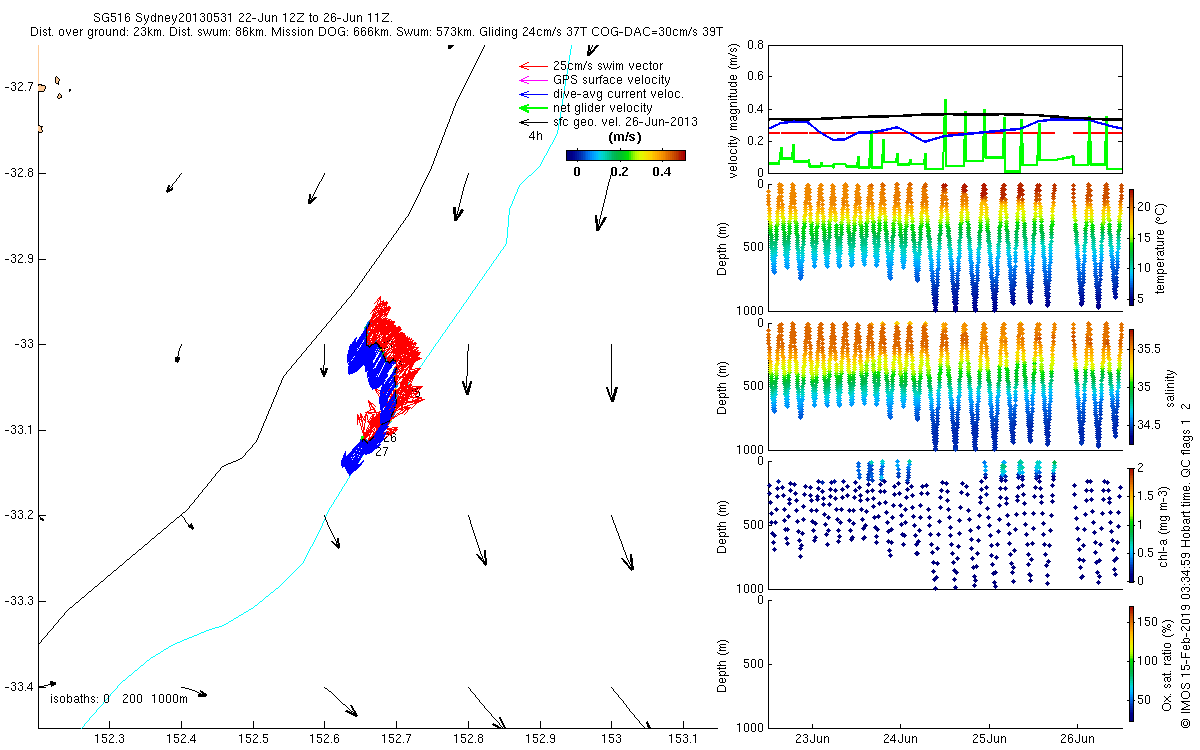Click the '26Jun' time axis tick
Screen dimensions: 1200x750
tap(1078, 740)
